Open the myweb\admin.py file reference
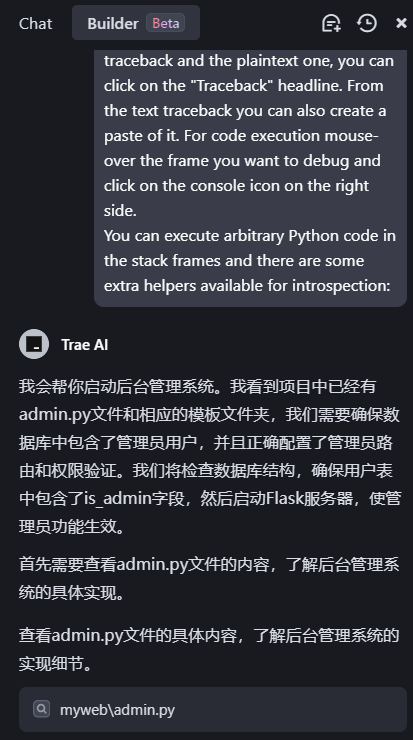Image resolution: width=413 pixels, height=740 pixels. point(212,709)
